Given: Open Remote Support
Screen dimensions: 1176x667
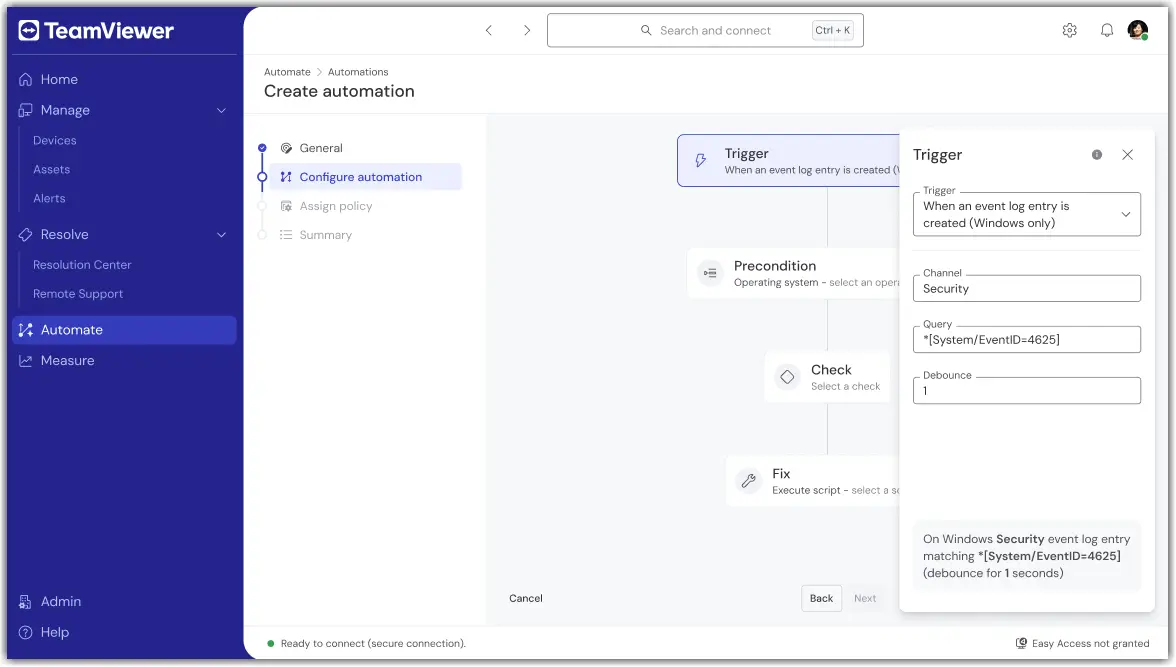Looking at the screenshot, I should [77, 294].
